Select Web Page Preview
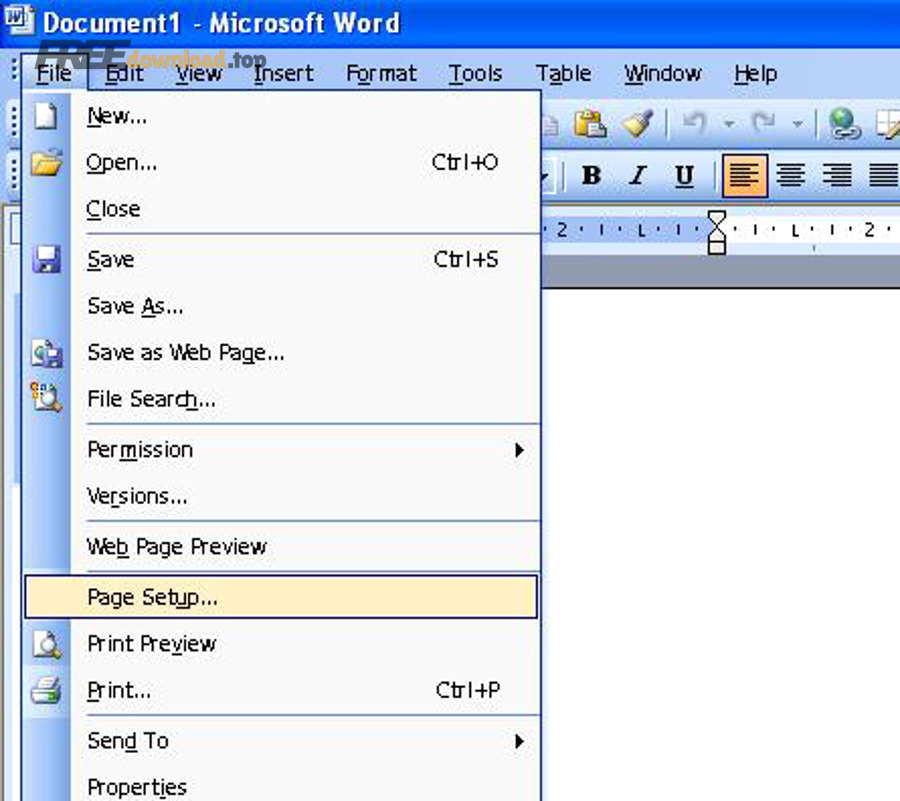The image size is (900, 801). [281, 547]
